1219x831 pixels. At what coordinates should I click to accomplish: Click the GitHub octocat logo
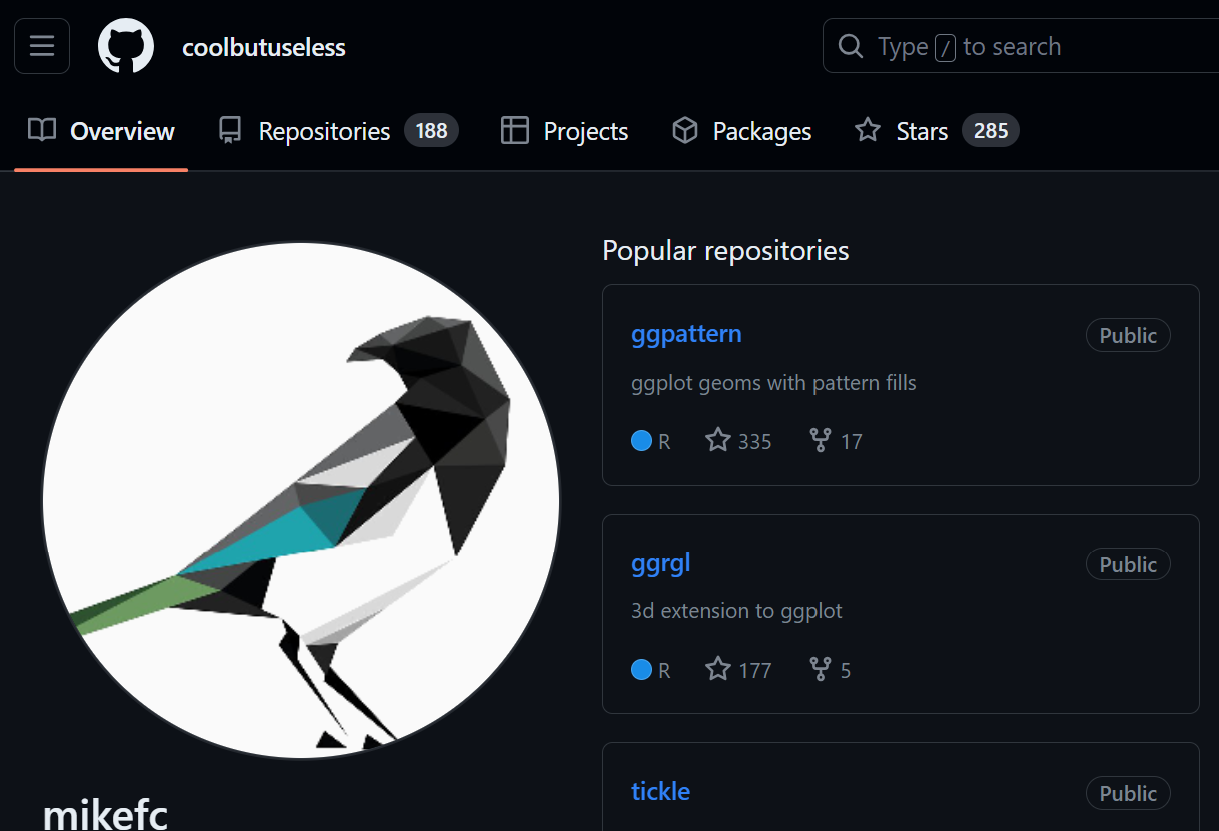[126, 46]
